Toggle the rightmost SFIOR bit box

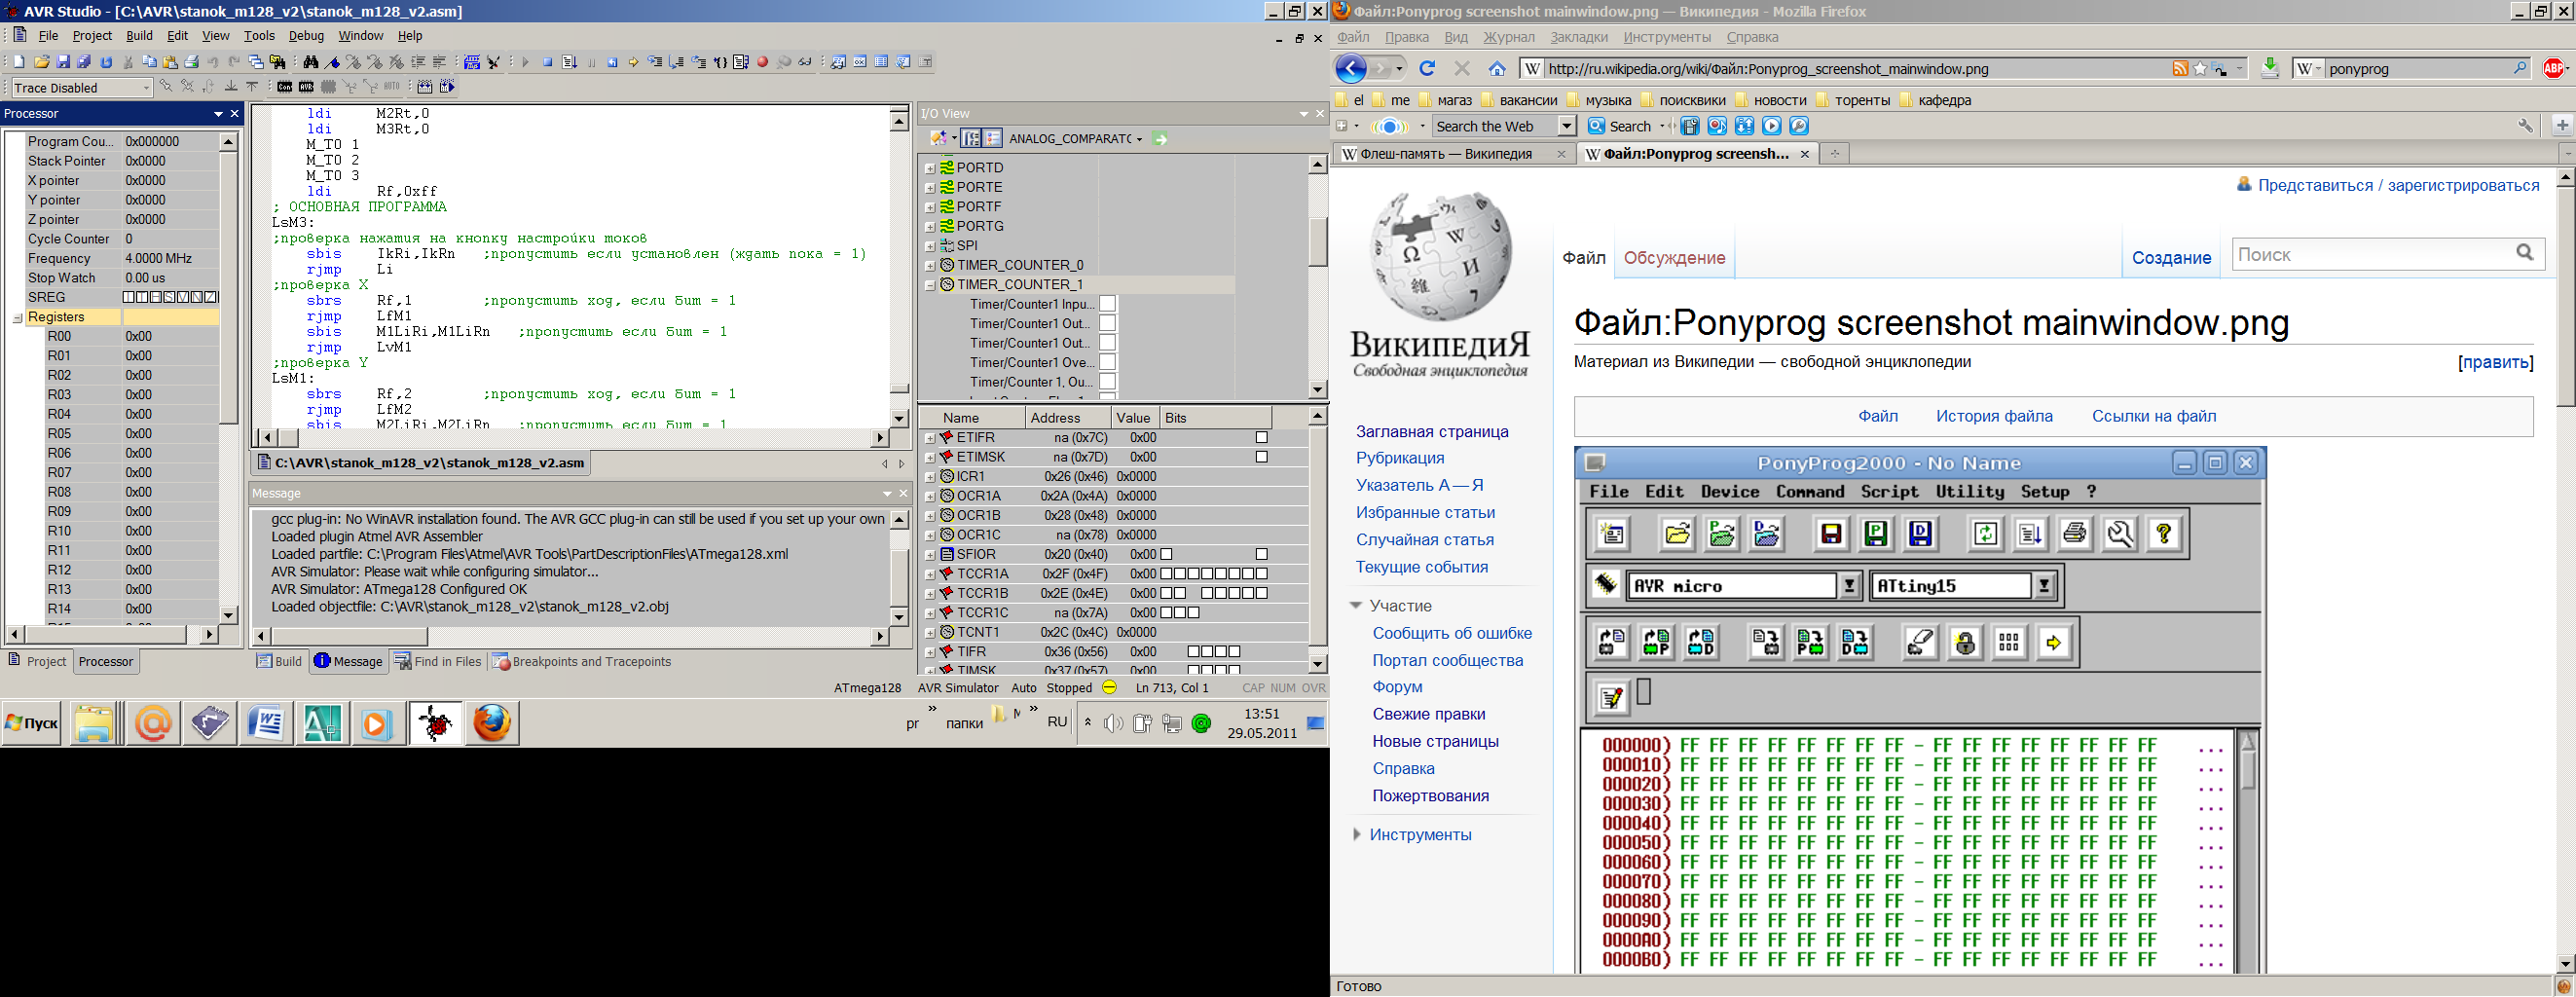1261,554
